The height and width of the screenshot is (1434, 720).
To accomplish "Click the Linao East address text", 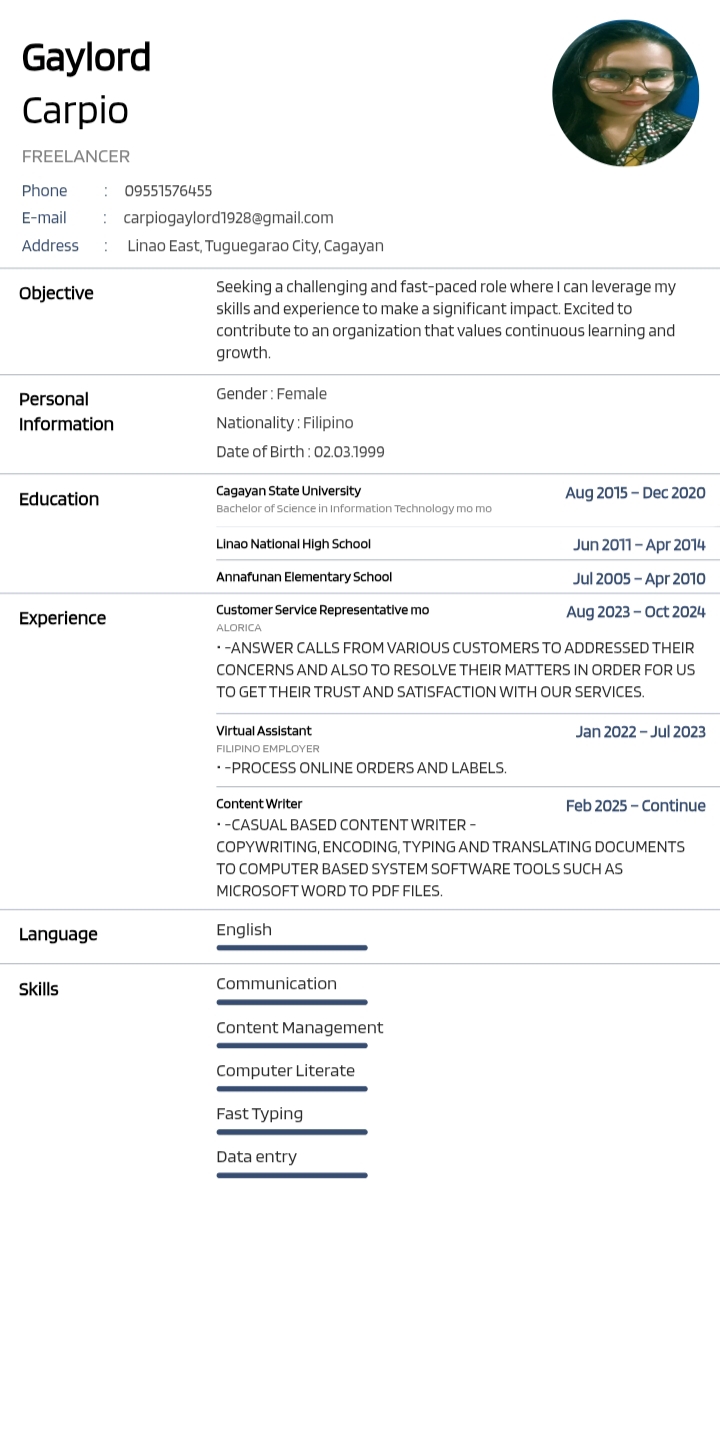I will [255, 246].
